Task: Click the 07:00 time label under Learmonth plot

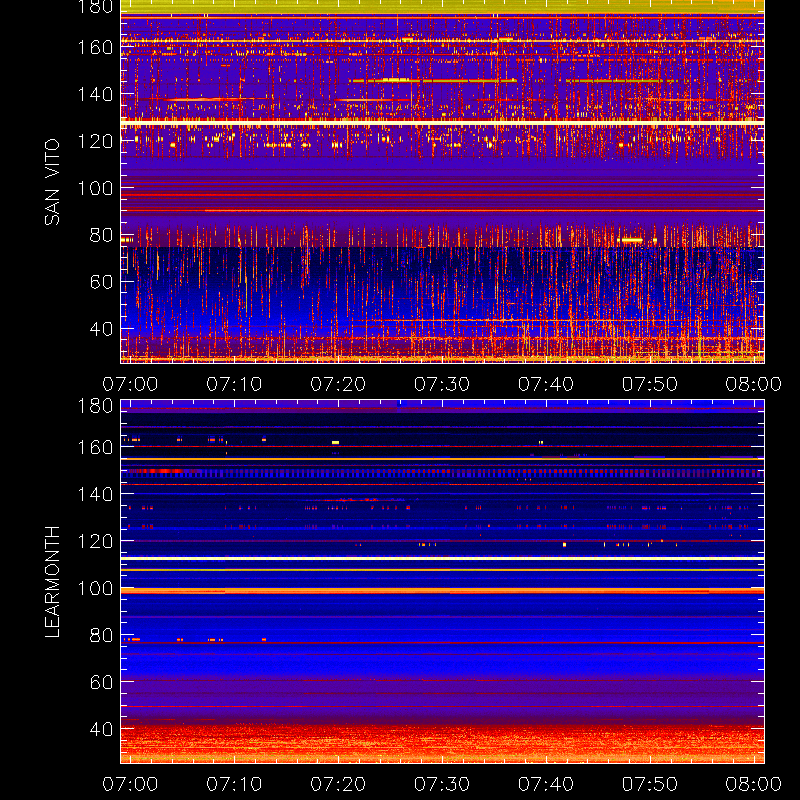Action: [x=130, y=784]
